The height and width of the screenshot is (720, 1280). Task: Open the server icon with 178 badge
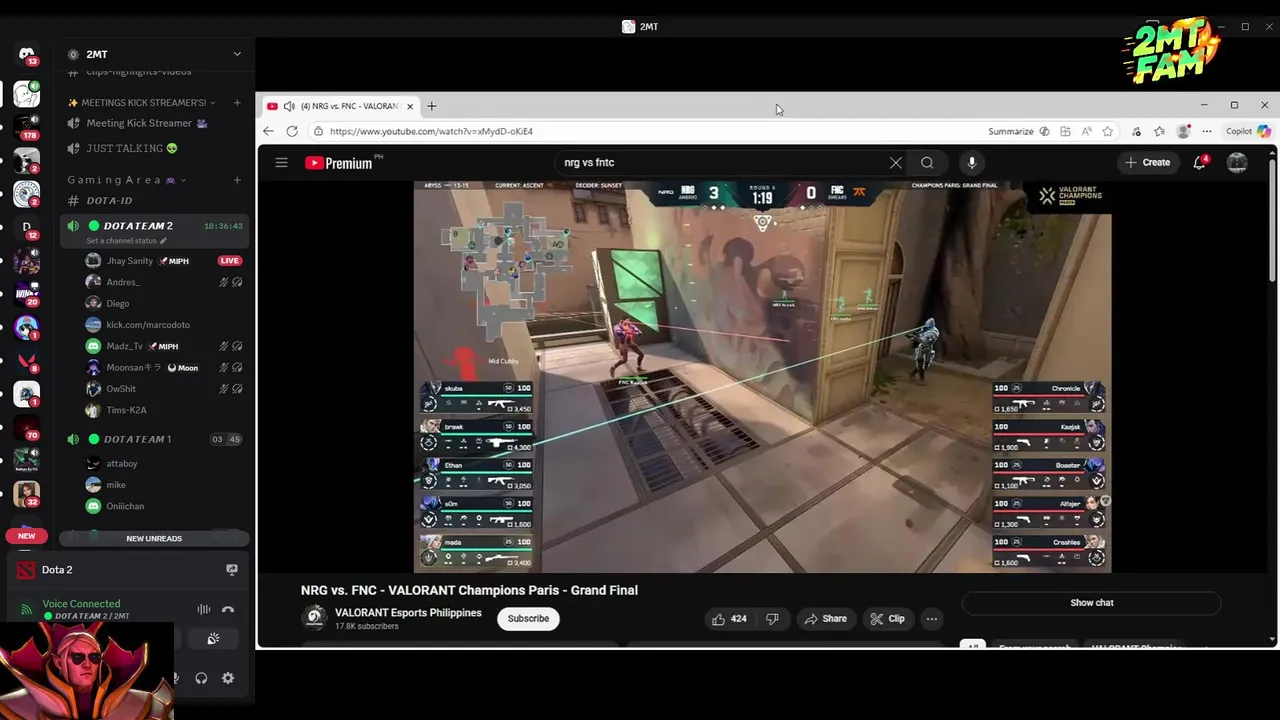tap(26, 127)
